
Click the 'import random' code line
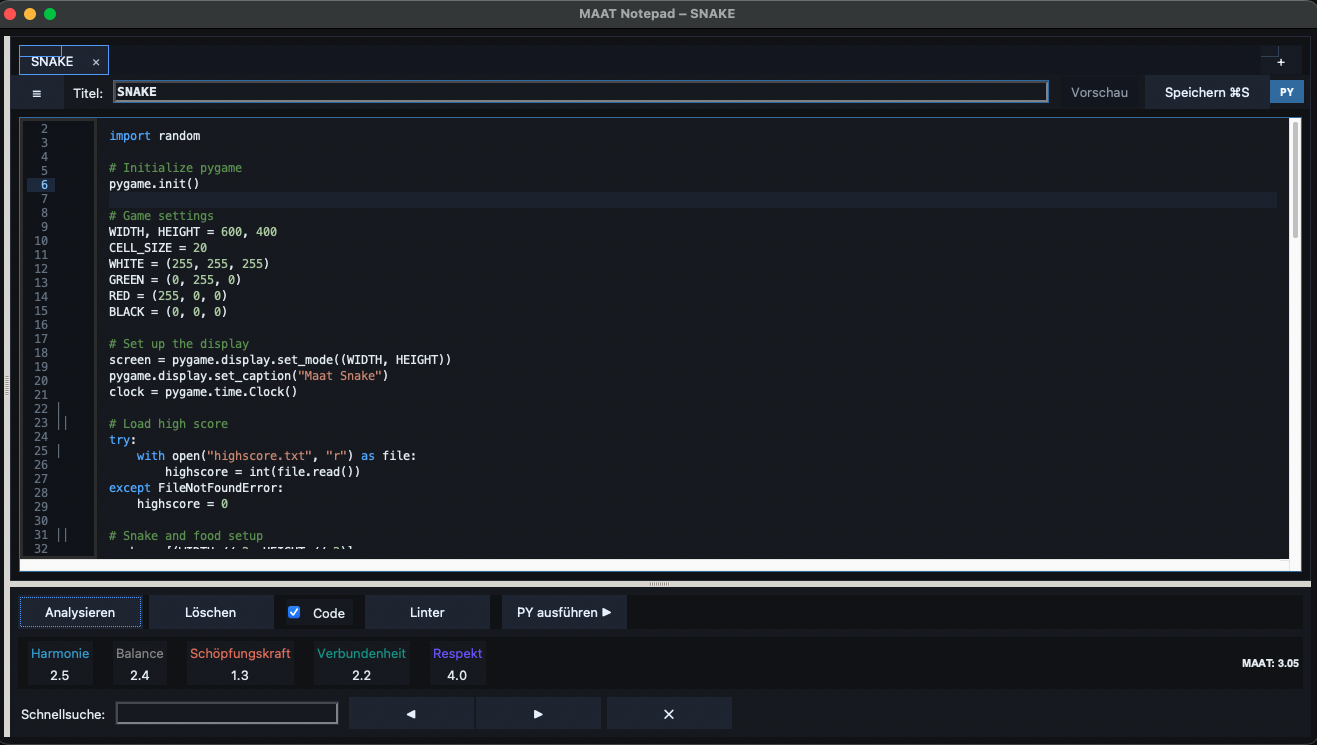click(x=155, y=136)
